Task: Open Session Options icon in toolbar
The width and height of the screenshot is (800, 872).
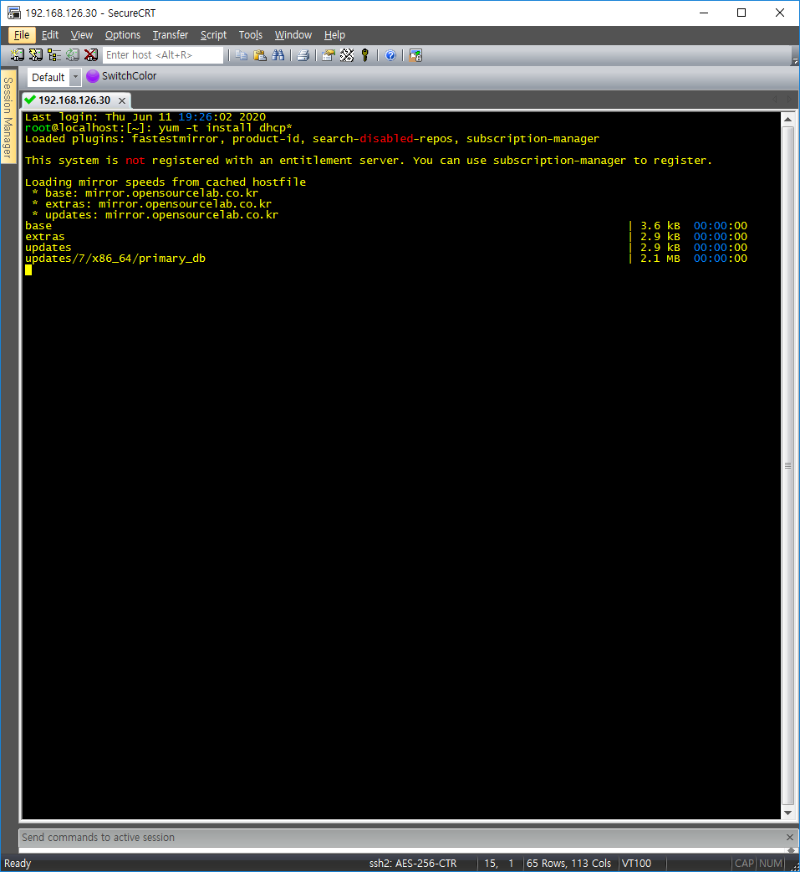Action: tap(328, 55)
